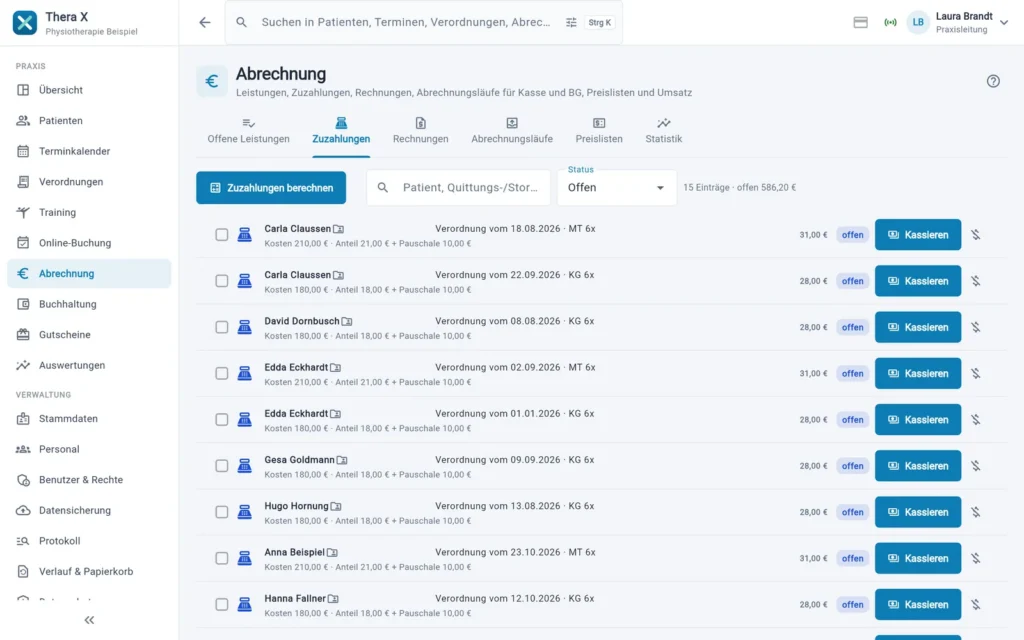Click waive icon in Gesa Goldmann row
This screenshot has width=1024, height=640.
point(976,466)
